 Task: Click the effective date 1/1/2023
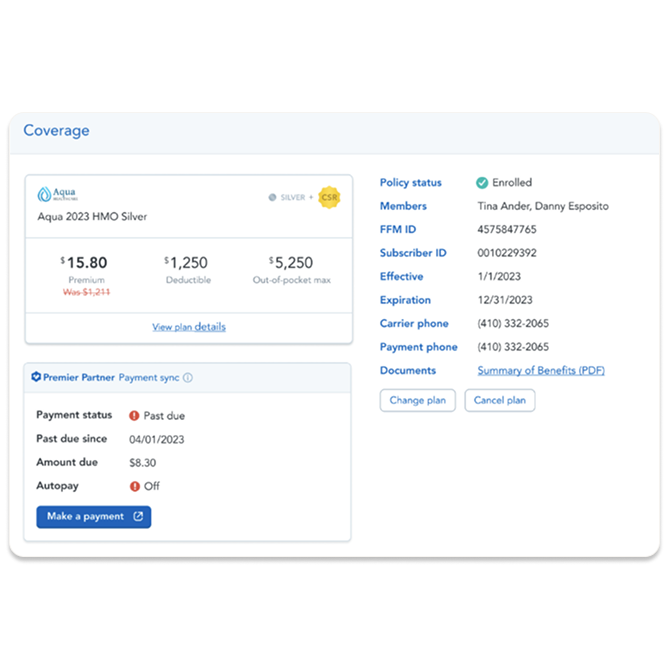499,276
